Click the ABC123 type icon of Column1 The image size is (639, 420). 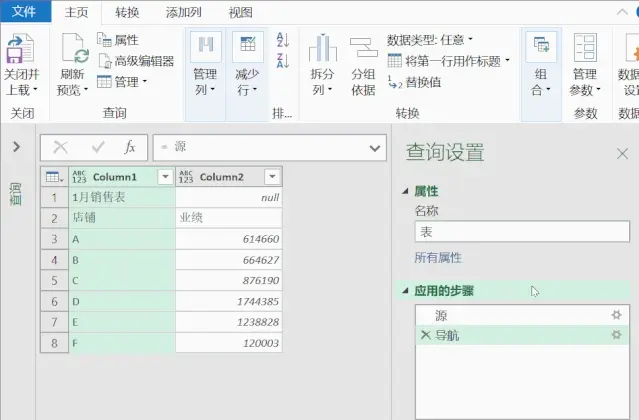pos(79,177)
